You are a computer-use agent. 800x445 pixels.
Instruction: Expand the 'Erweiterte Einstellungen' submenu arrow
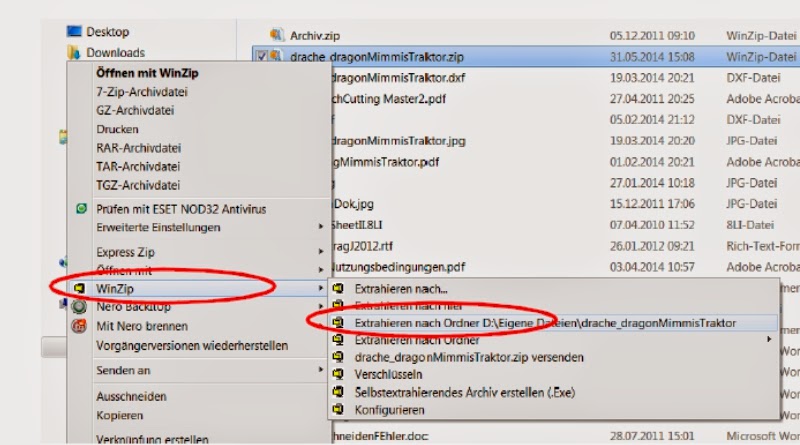click(320, 227)
